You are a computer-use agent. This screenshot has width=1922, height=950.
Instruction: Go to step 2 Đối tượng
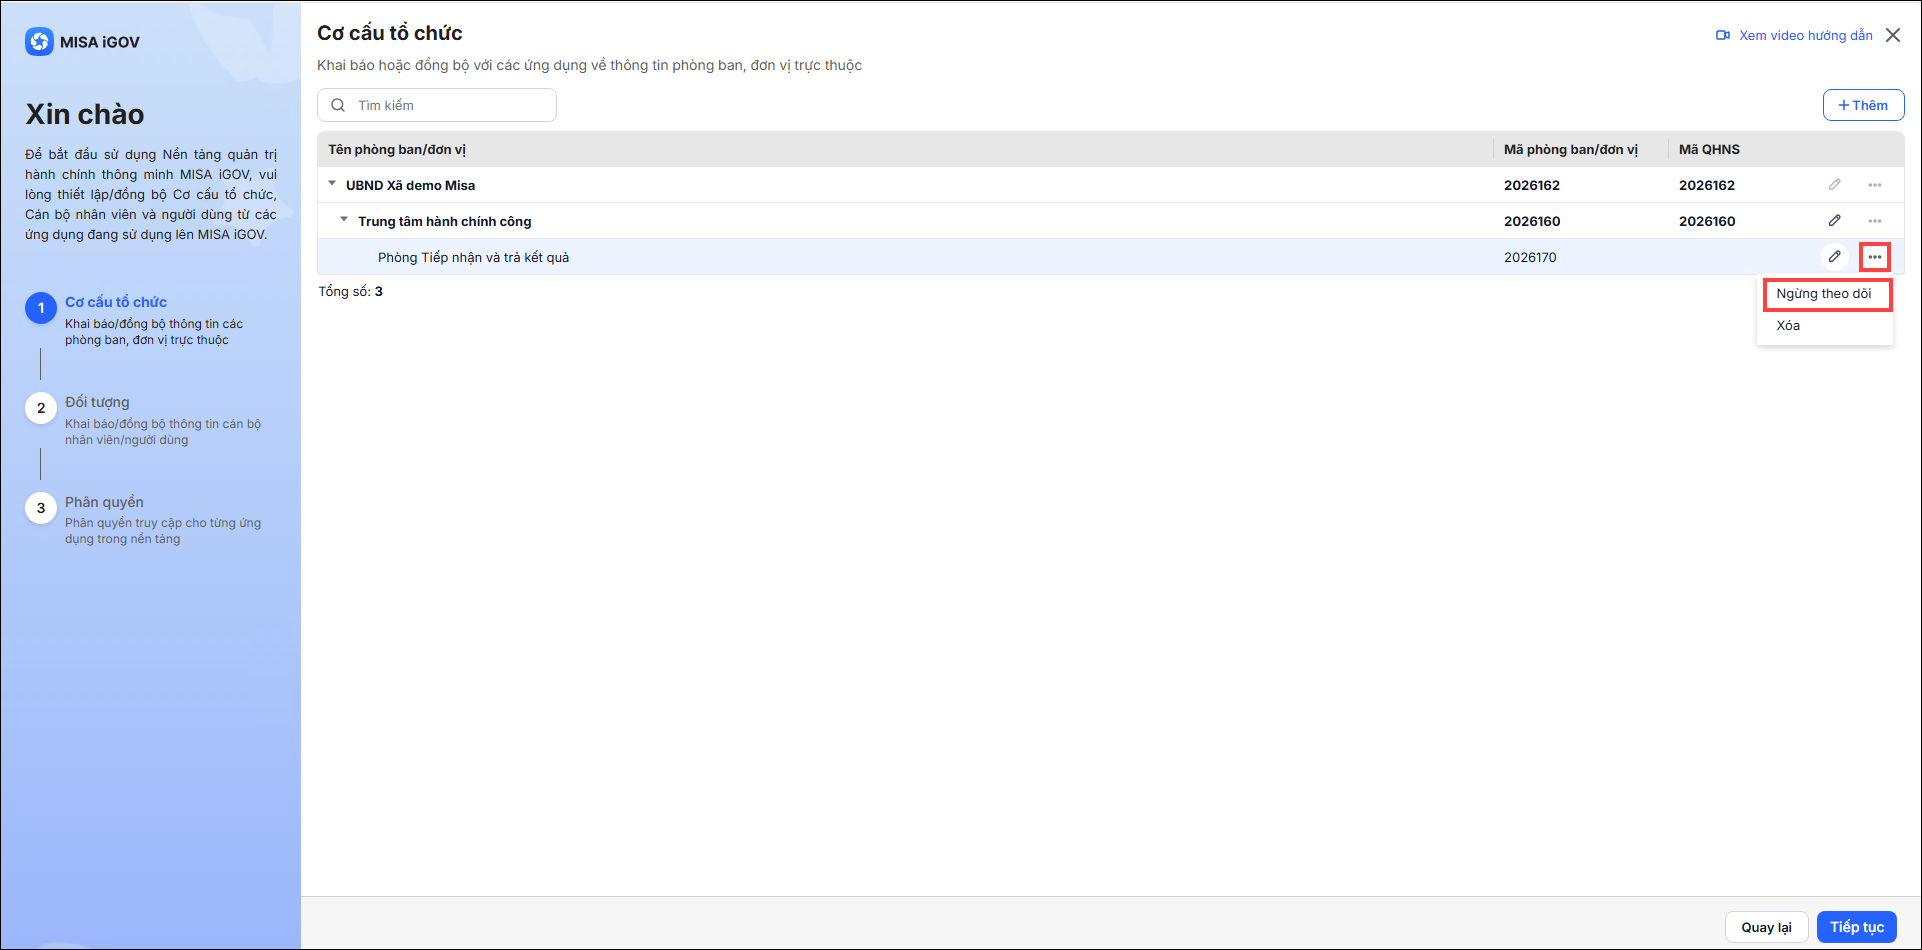pyautogui.click(x=97, y=402)
